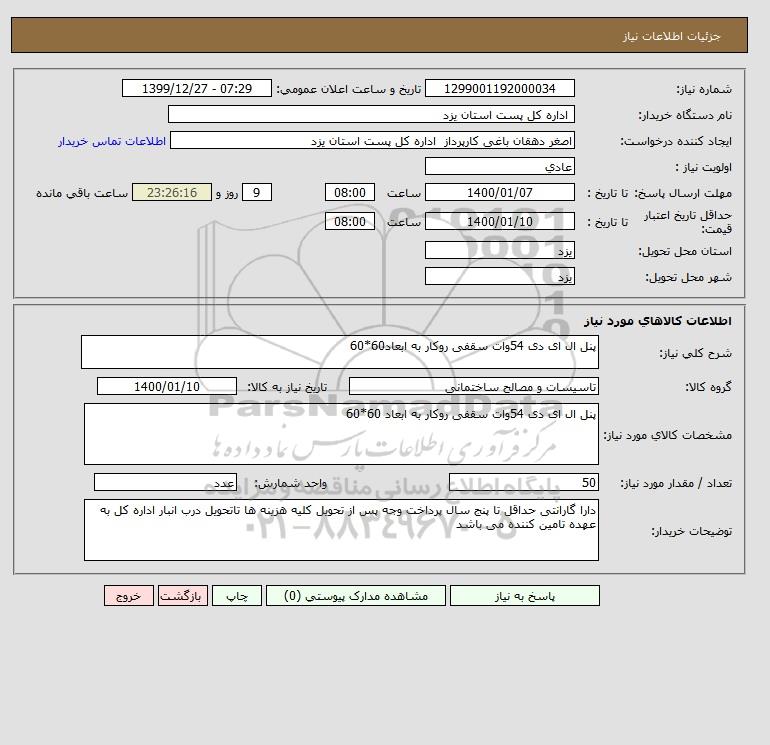Click the استان محل تحویل field
770x745 pixels.
pos(499,250)
